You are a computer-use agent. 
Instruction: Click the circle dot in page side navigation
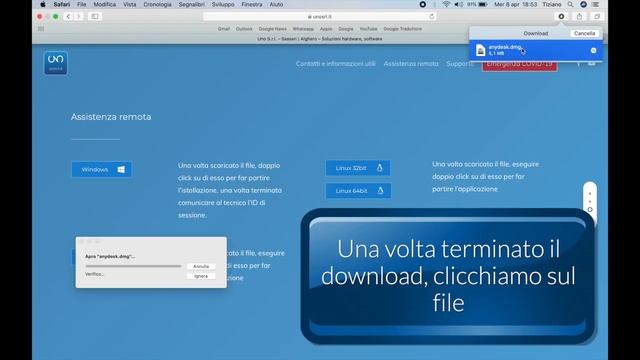click(590, 209)
